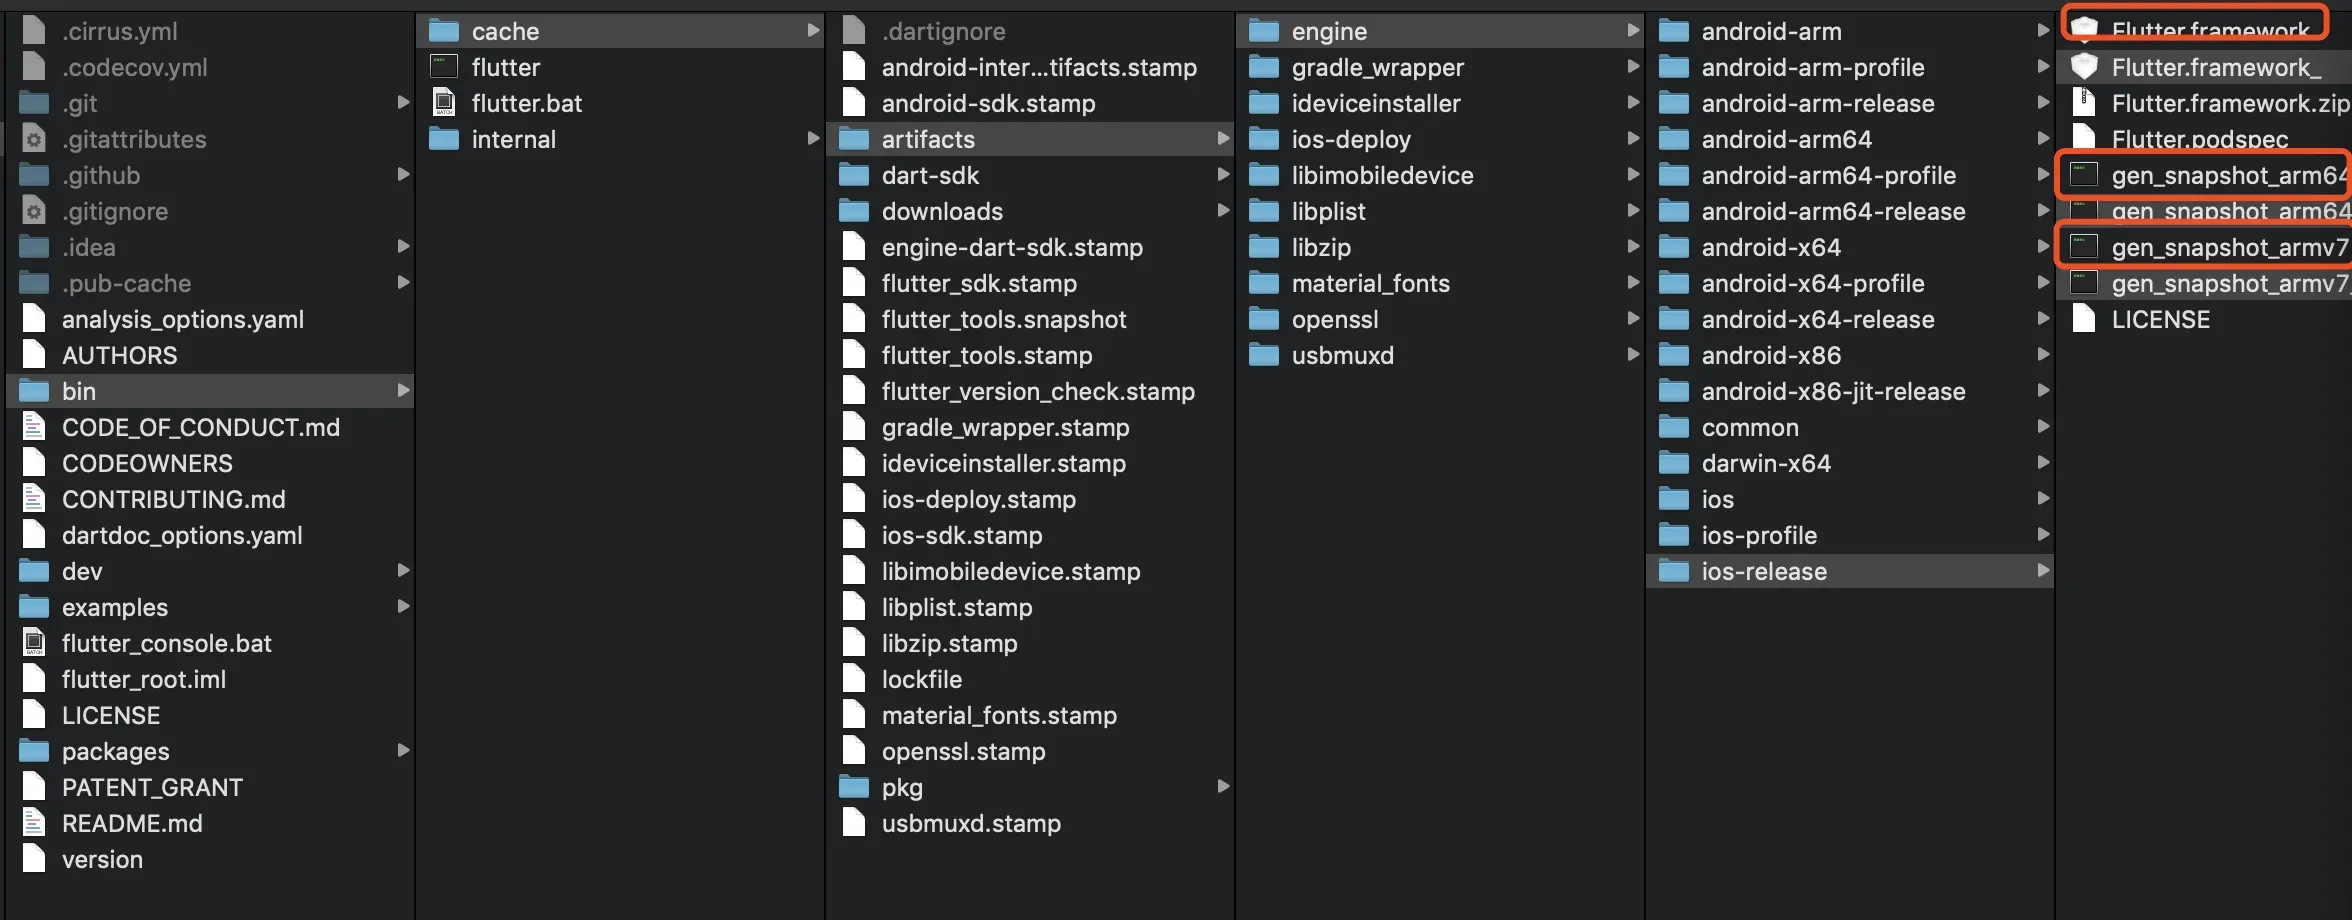This screenshot has width=2352, height=920.
Task: Click the CONTRIBUTING.md document icon
Action: 34,499
